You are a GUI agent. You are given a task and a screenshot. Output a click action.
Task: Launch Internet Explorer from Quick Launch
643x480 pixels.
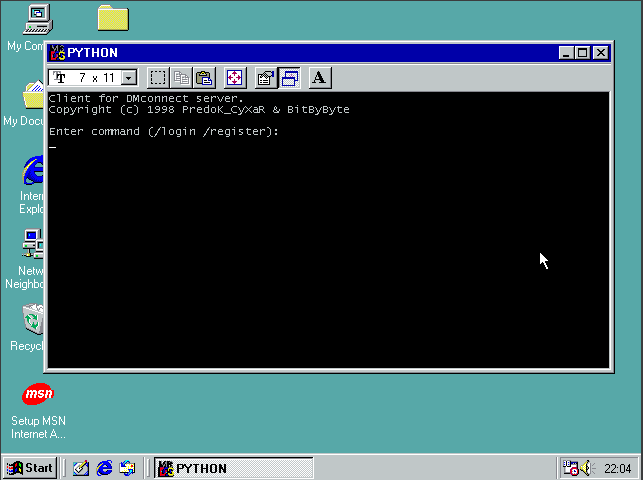coord(103,468)
